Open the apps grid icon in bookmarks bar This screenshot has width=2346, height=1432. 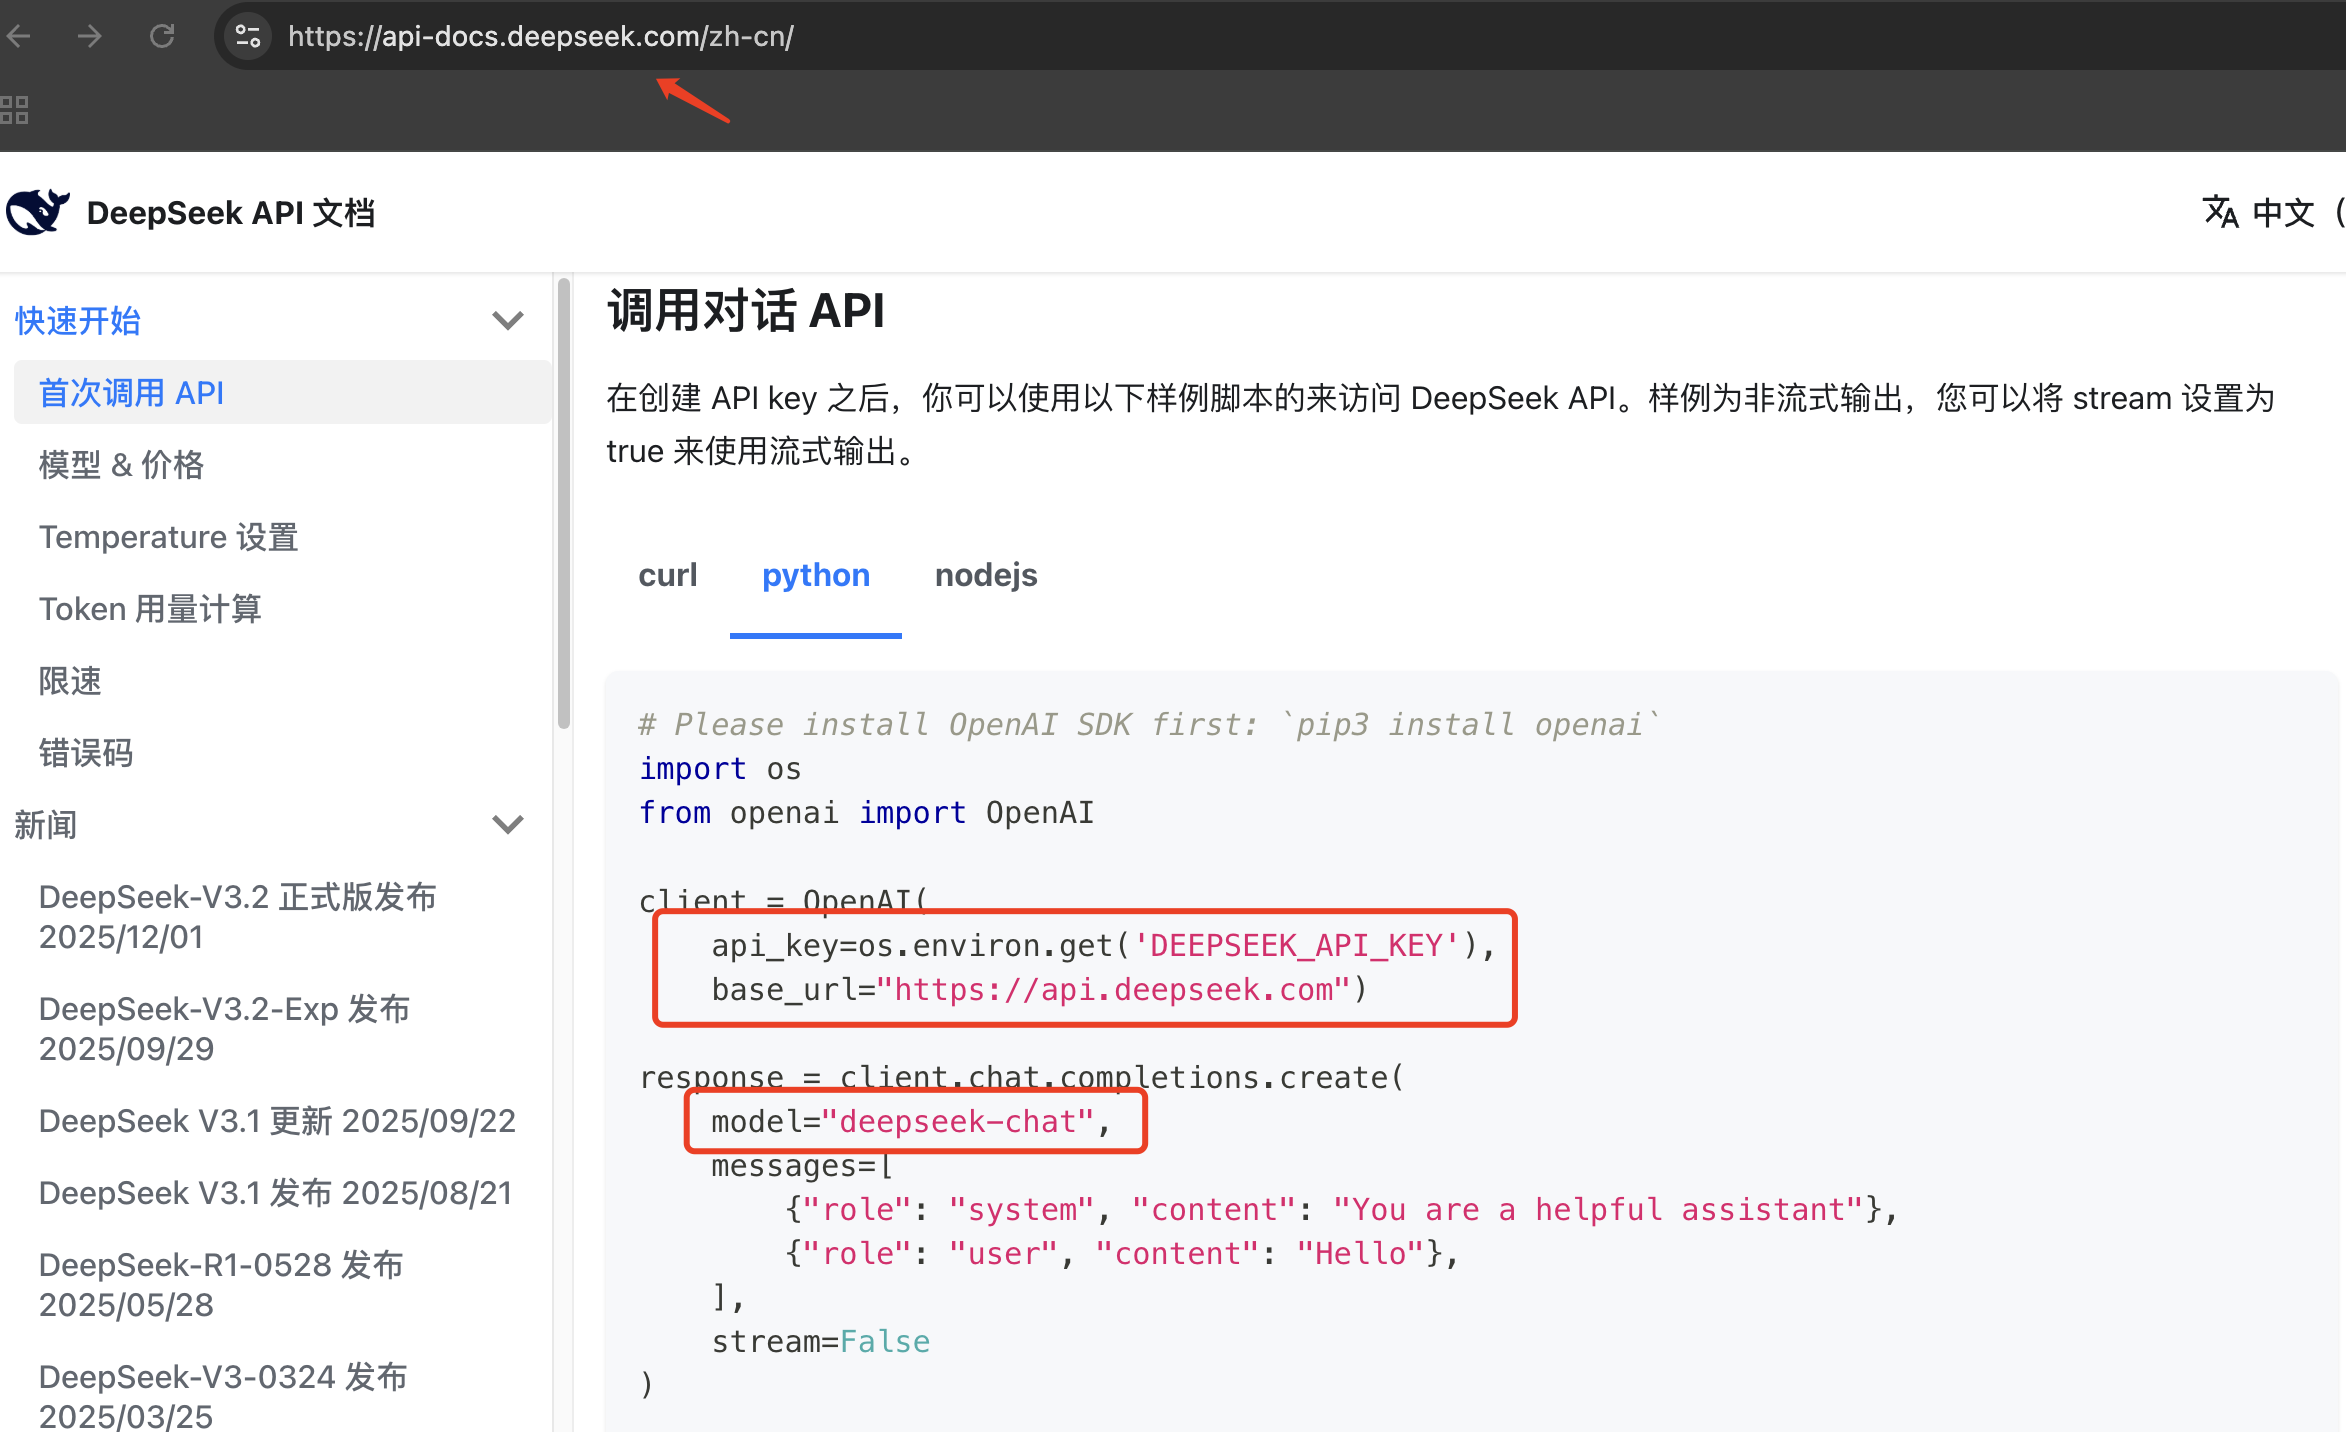(15, 109)
